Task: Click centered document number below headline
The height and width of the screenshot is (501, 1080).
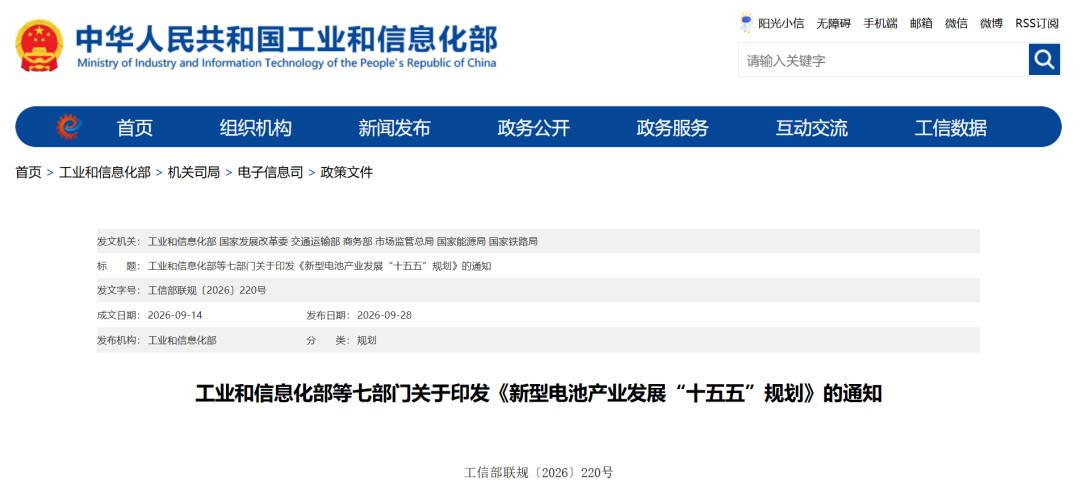Action: [x=539, y=473]
